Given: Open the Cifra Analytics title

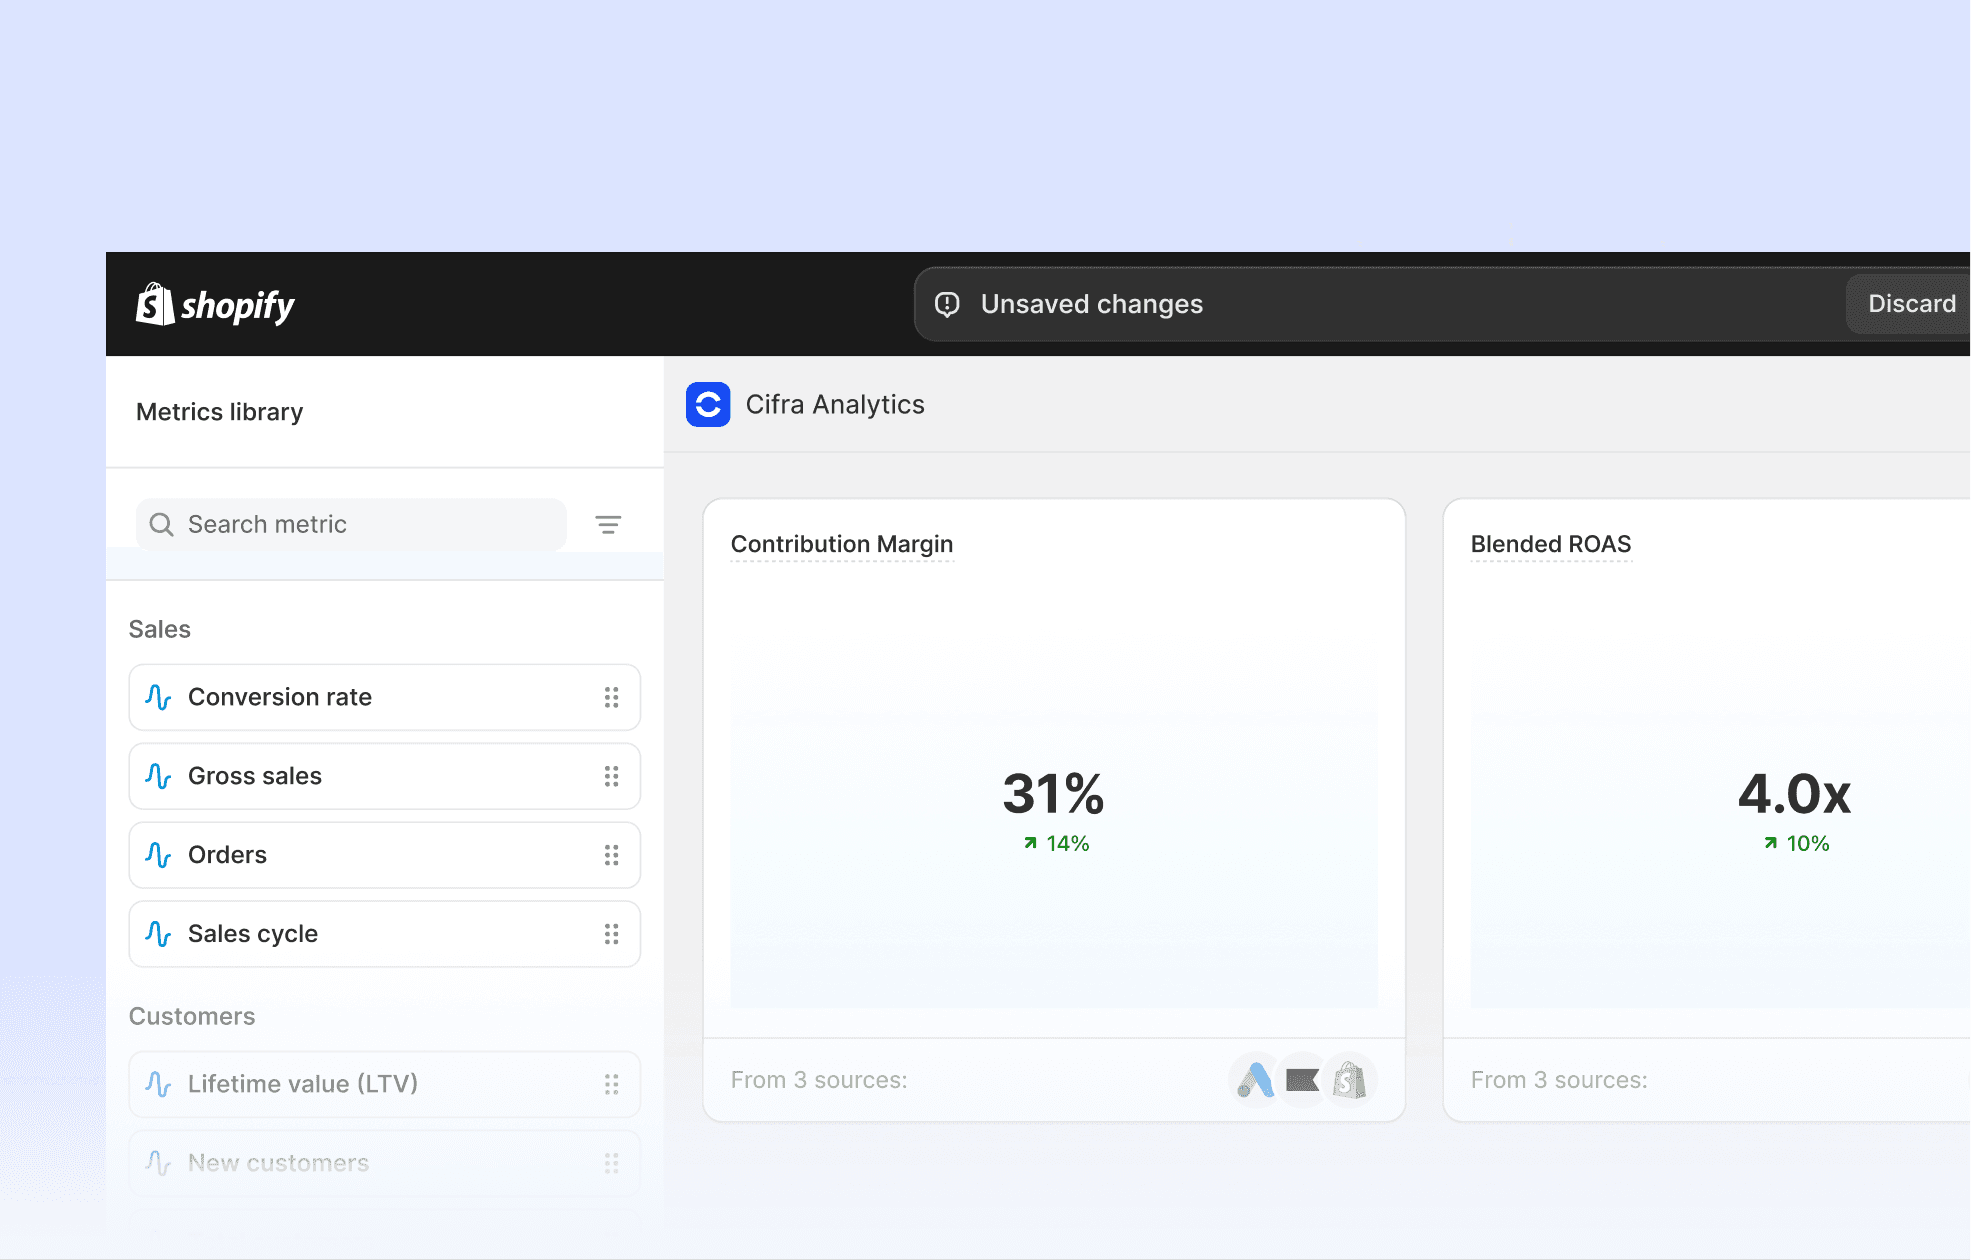Looking at the screenshot, I should [835, 404].
